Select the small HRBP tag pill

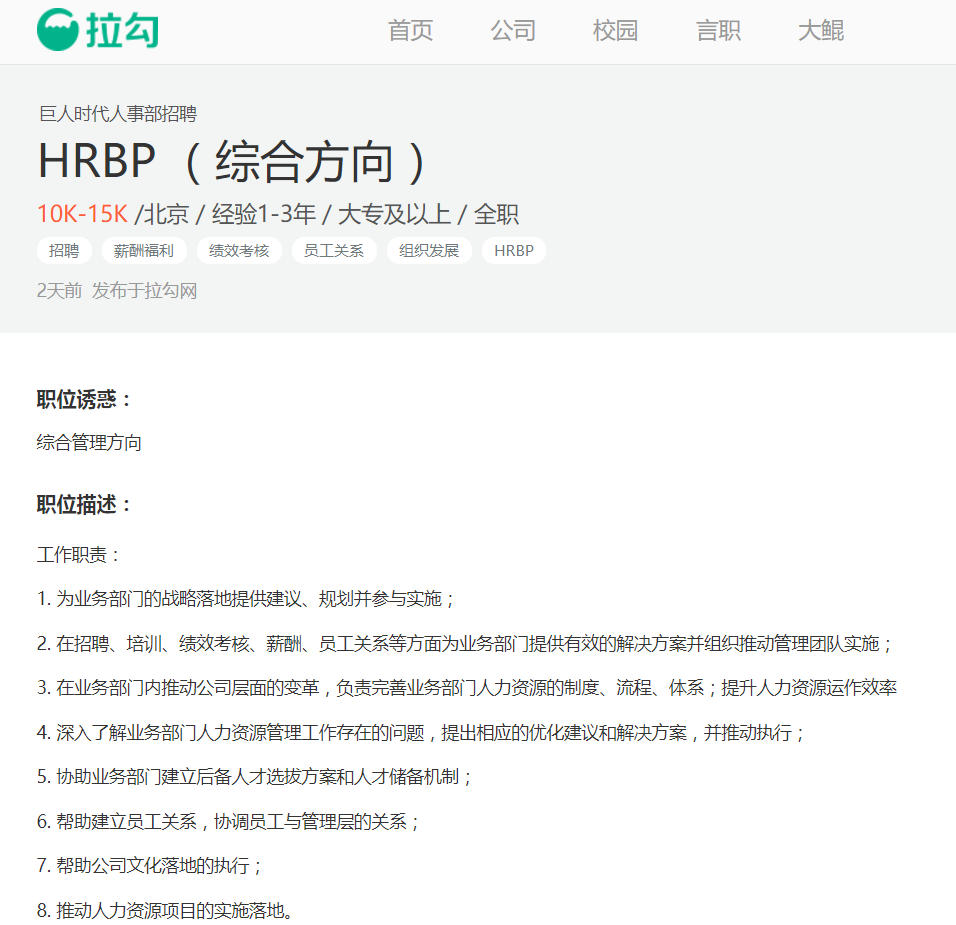point(514,250)
